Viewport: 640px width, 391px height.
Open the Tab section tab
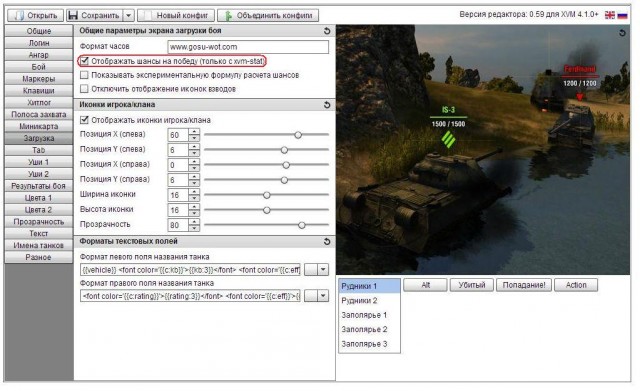click(x=39, y=150)
